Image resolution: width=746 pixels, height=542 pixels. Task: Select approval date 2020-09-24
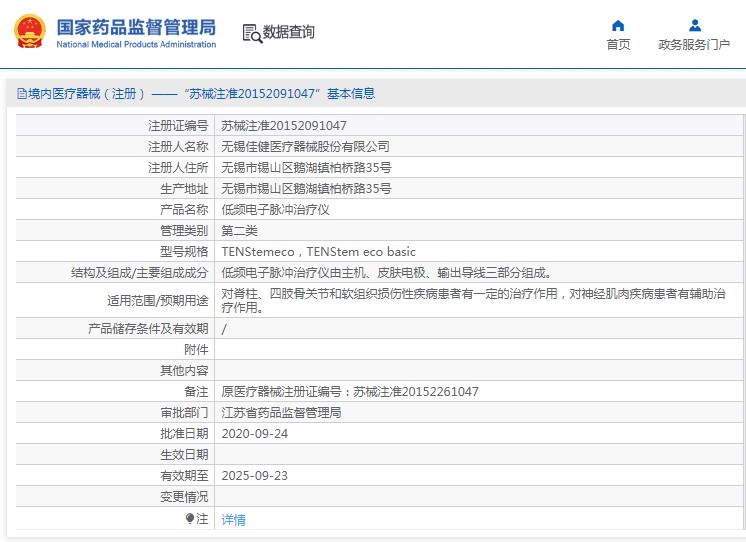(x=255, y=434)
